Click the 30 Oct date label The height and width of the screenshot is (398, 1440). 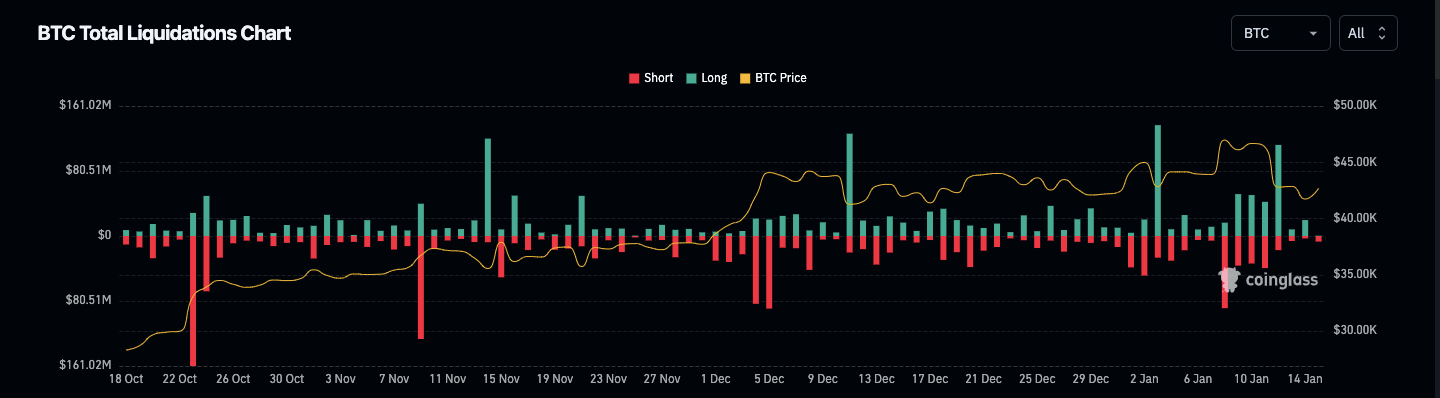(287, 379)
